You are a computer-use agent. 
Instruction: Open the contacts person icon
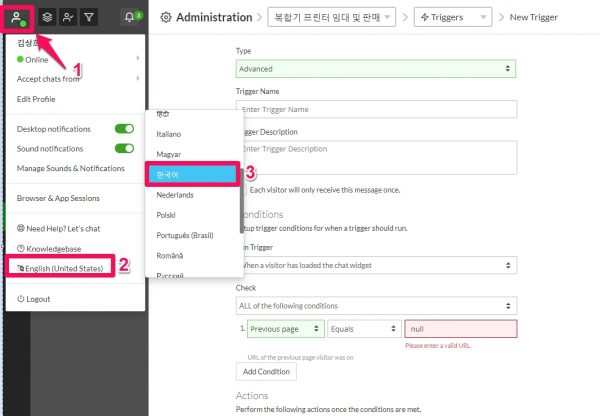[68, 17]
